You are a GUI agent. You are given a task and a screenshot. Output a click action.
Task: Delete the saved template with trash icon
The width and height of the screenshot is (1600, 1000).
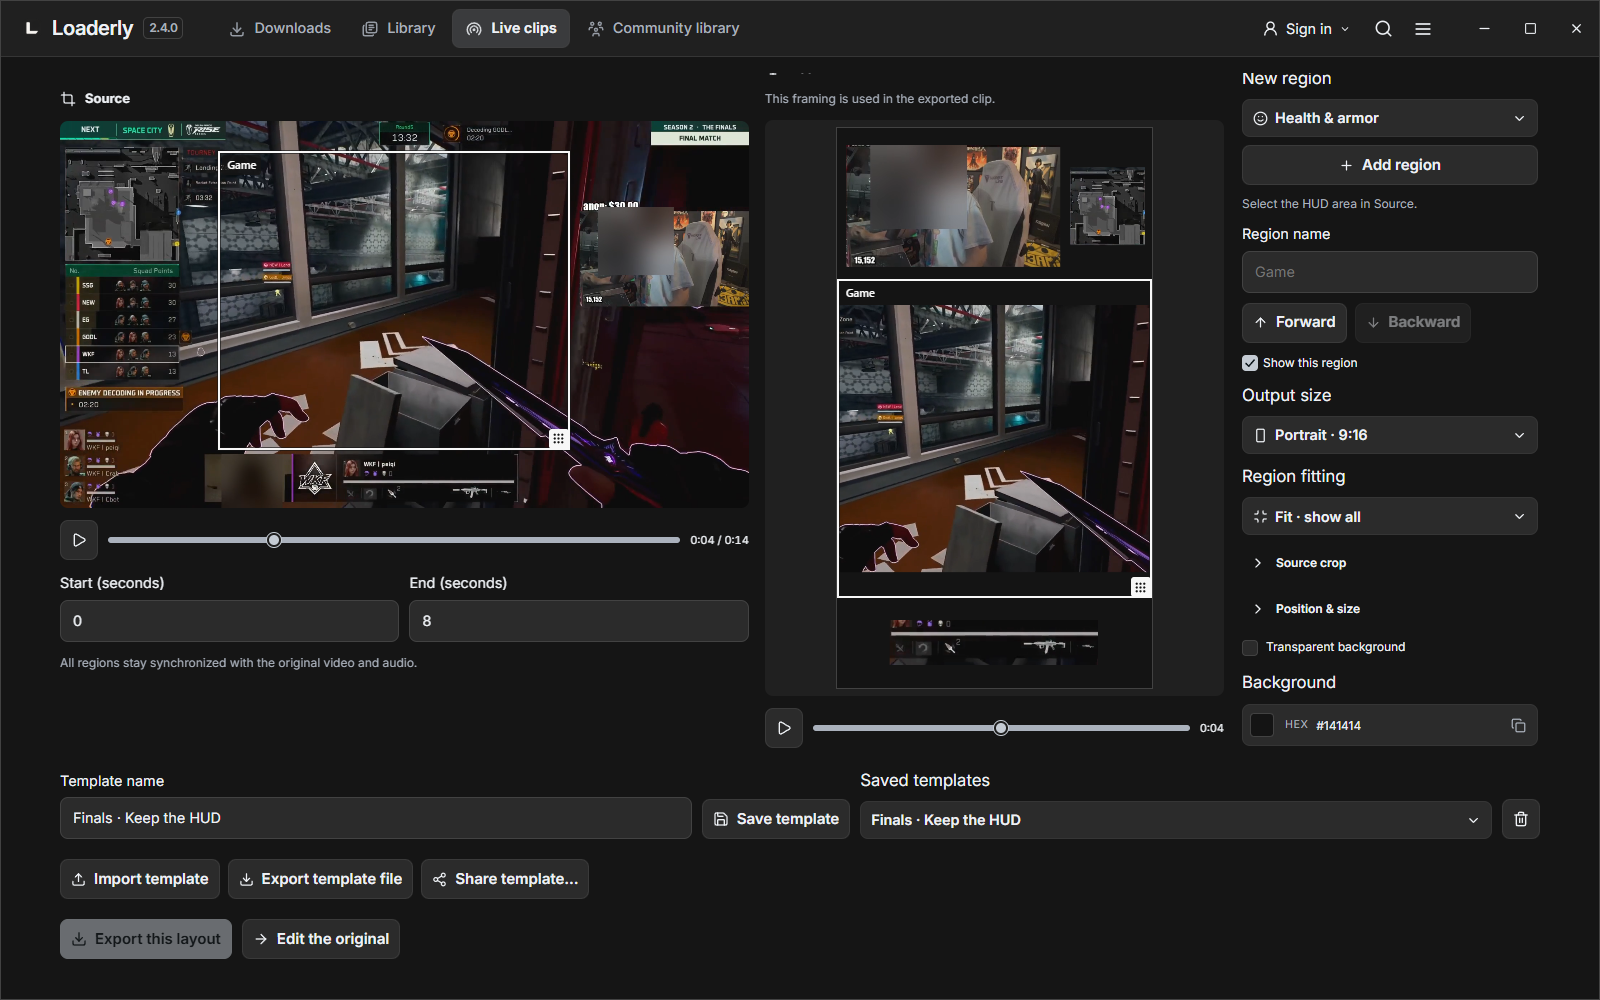coord(1521,819)
